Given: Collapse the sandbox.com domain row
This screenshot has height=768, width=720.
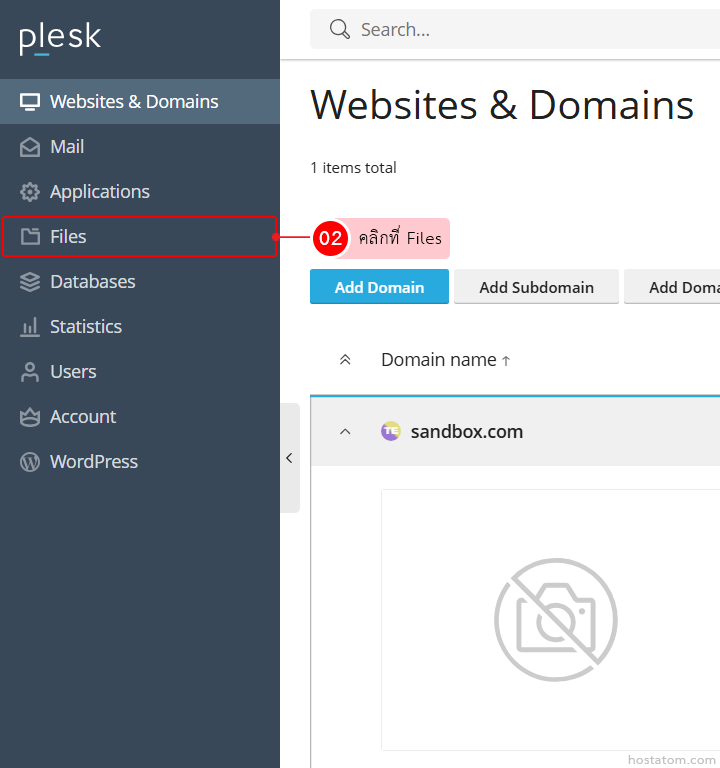Looking at the screenshot, I should click(x=345, y=431).
